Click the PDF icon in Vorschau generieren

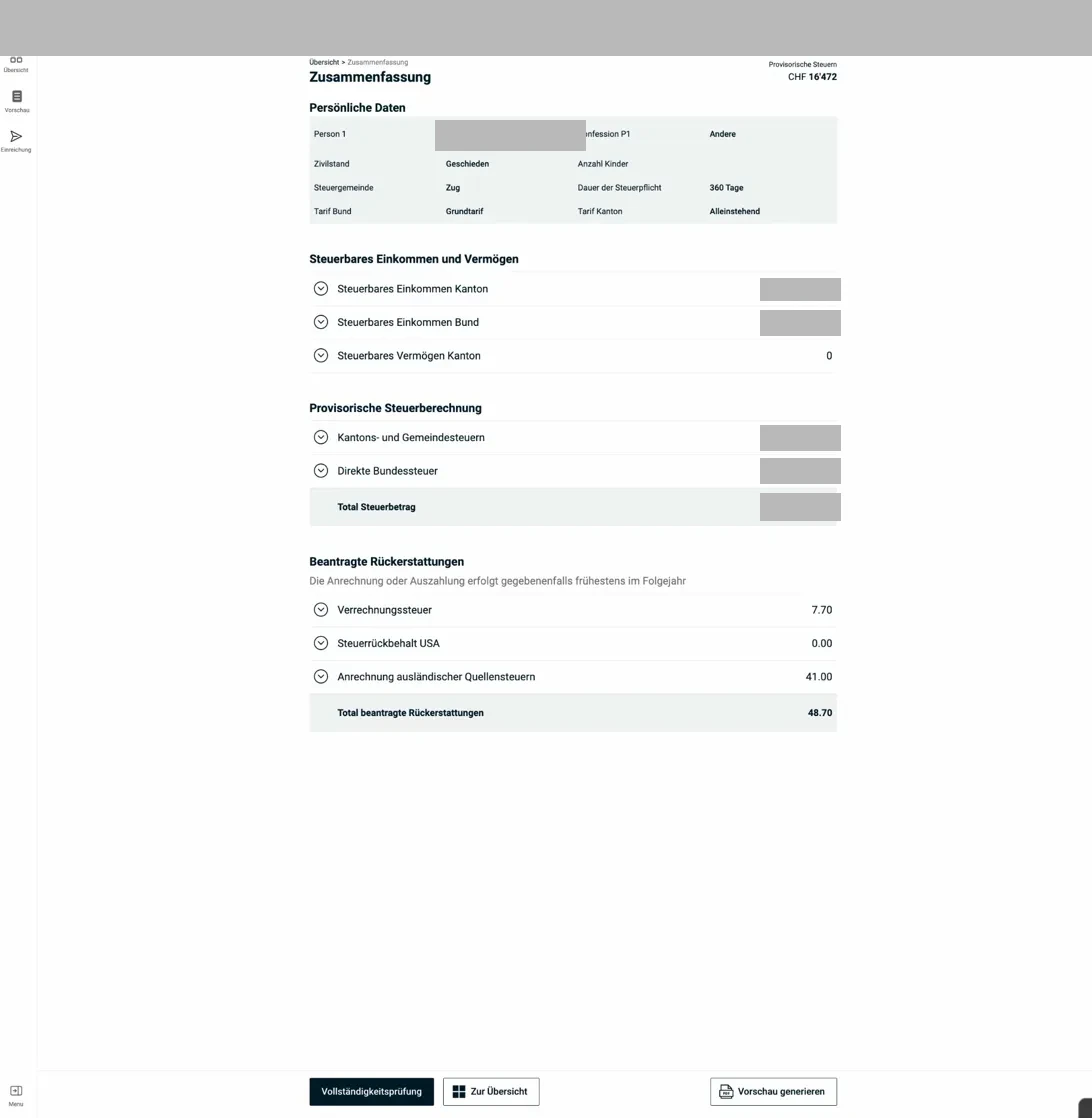point(726,1091)
